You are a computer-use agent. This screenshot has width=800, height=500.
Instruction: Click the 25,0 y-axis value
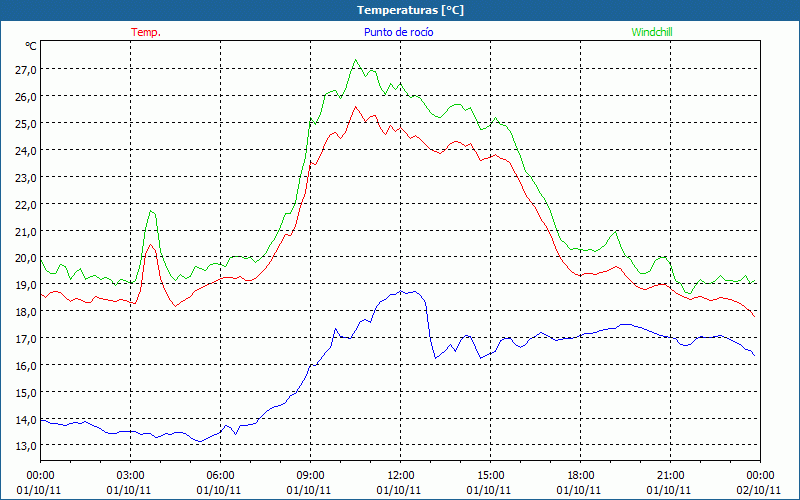tap(26, 124)
